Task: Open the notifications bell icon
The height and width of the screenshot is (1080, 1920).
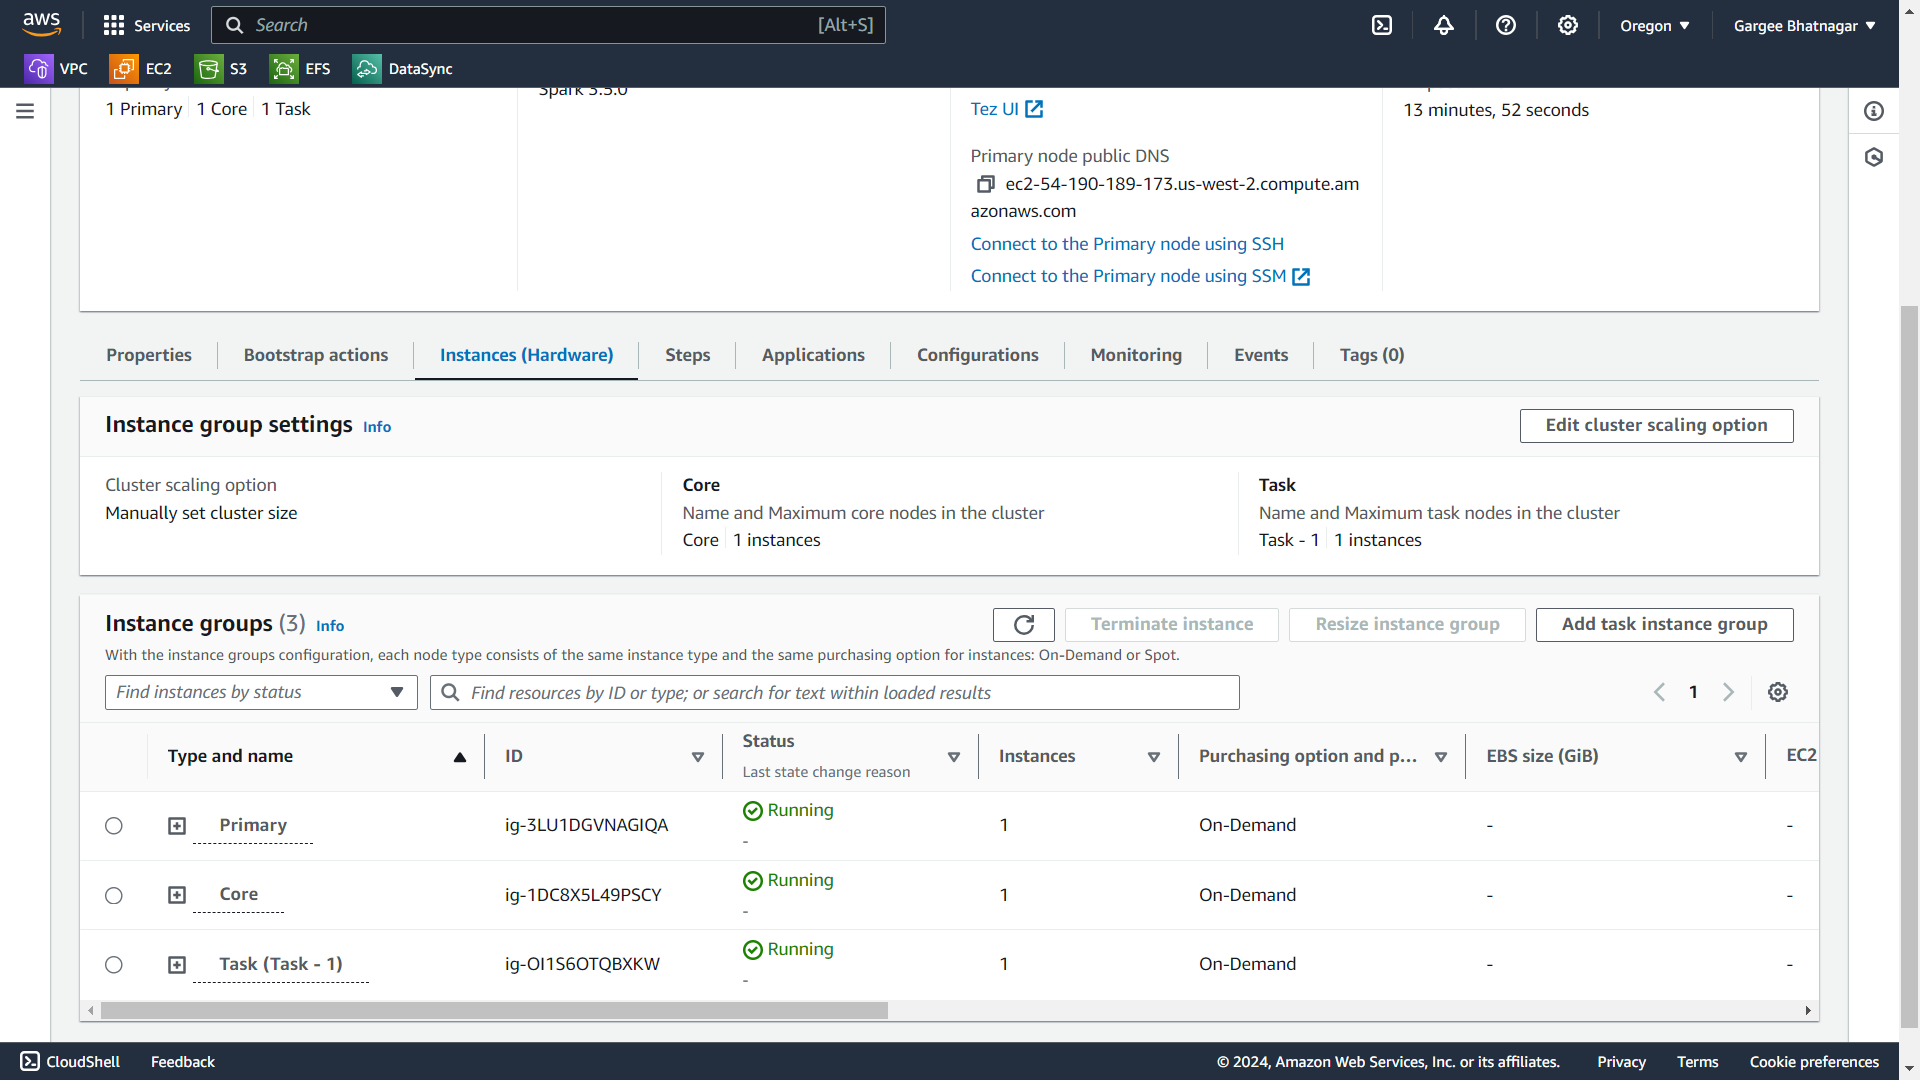Action: 1443,26
